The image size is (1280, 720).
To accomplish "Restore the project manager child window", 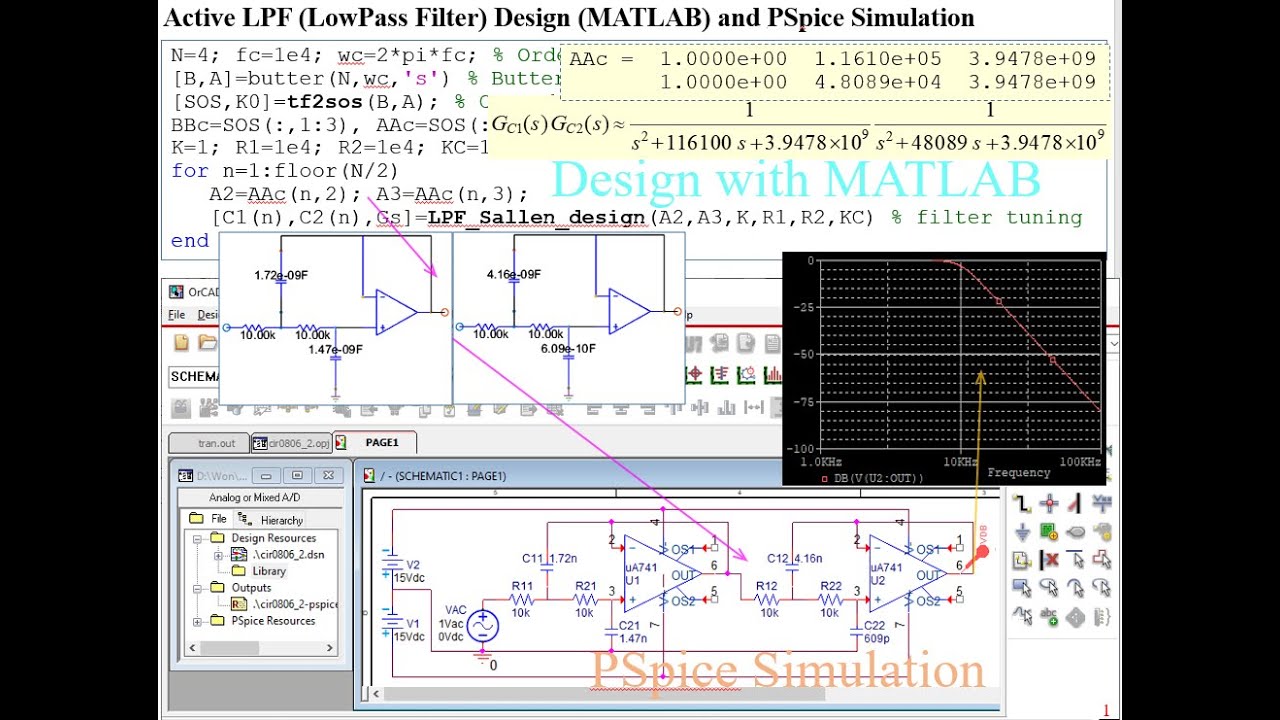I will (x=297, y=475).
